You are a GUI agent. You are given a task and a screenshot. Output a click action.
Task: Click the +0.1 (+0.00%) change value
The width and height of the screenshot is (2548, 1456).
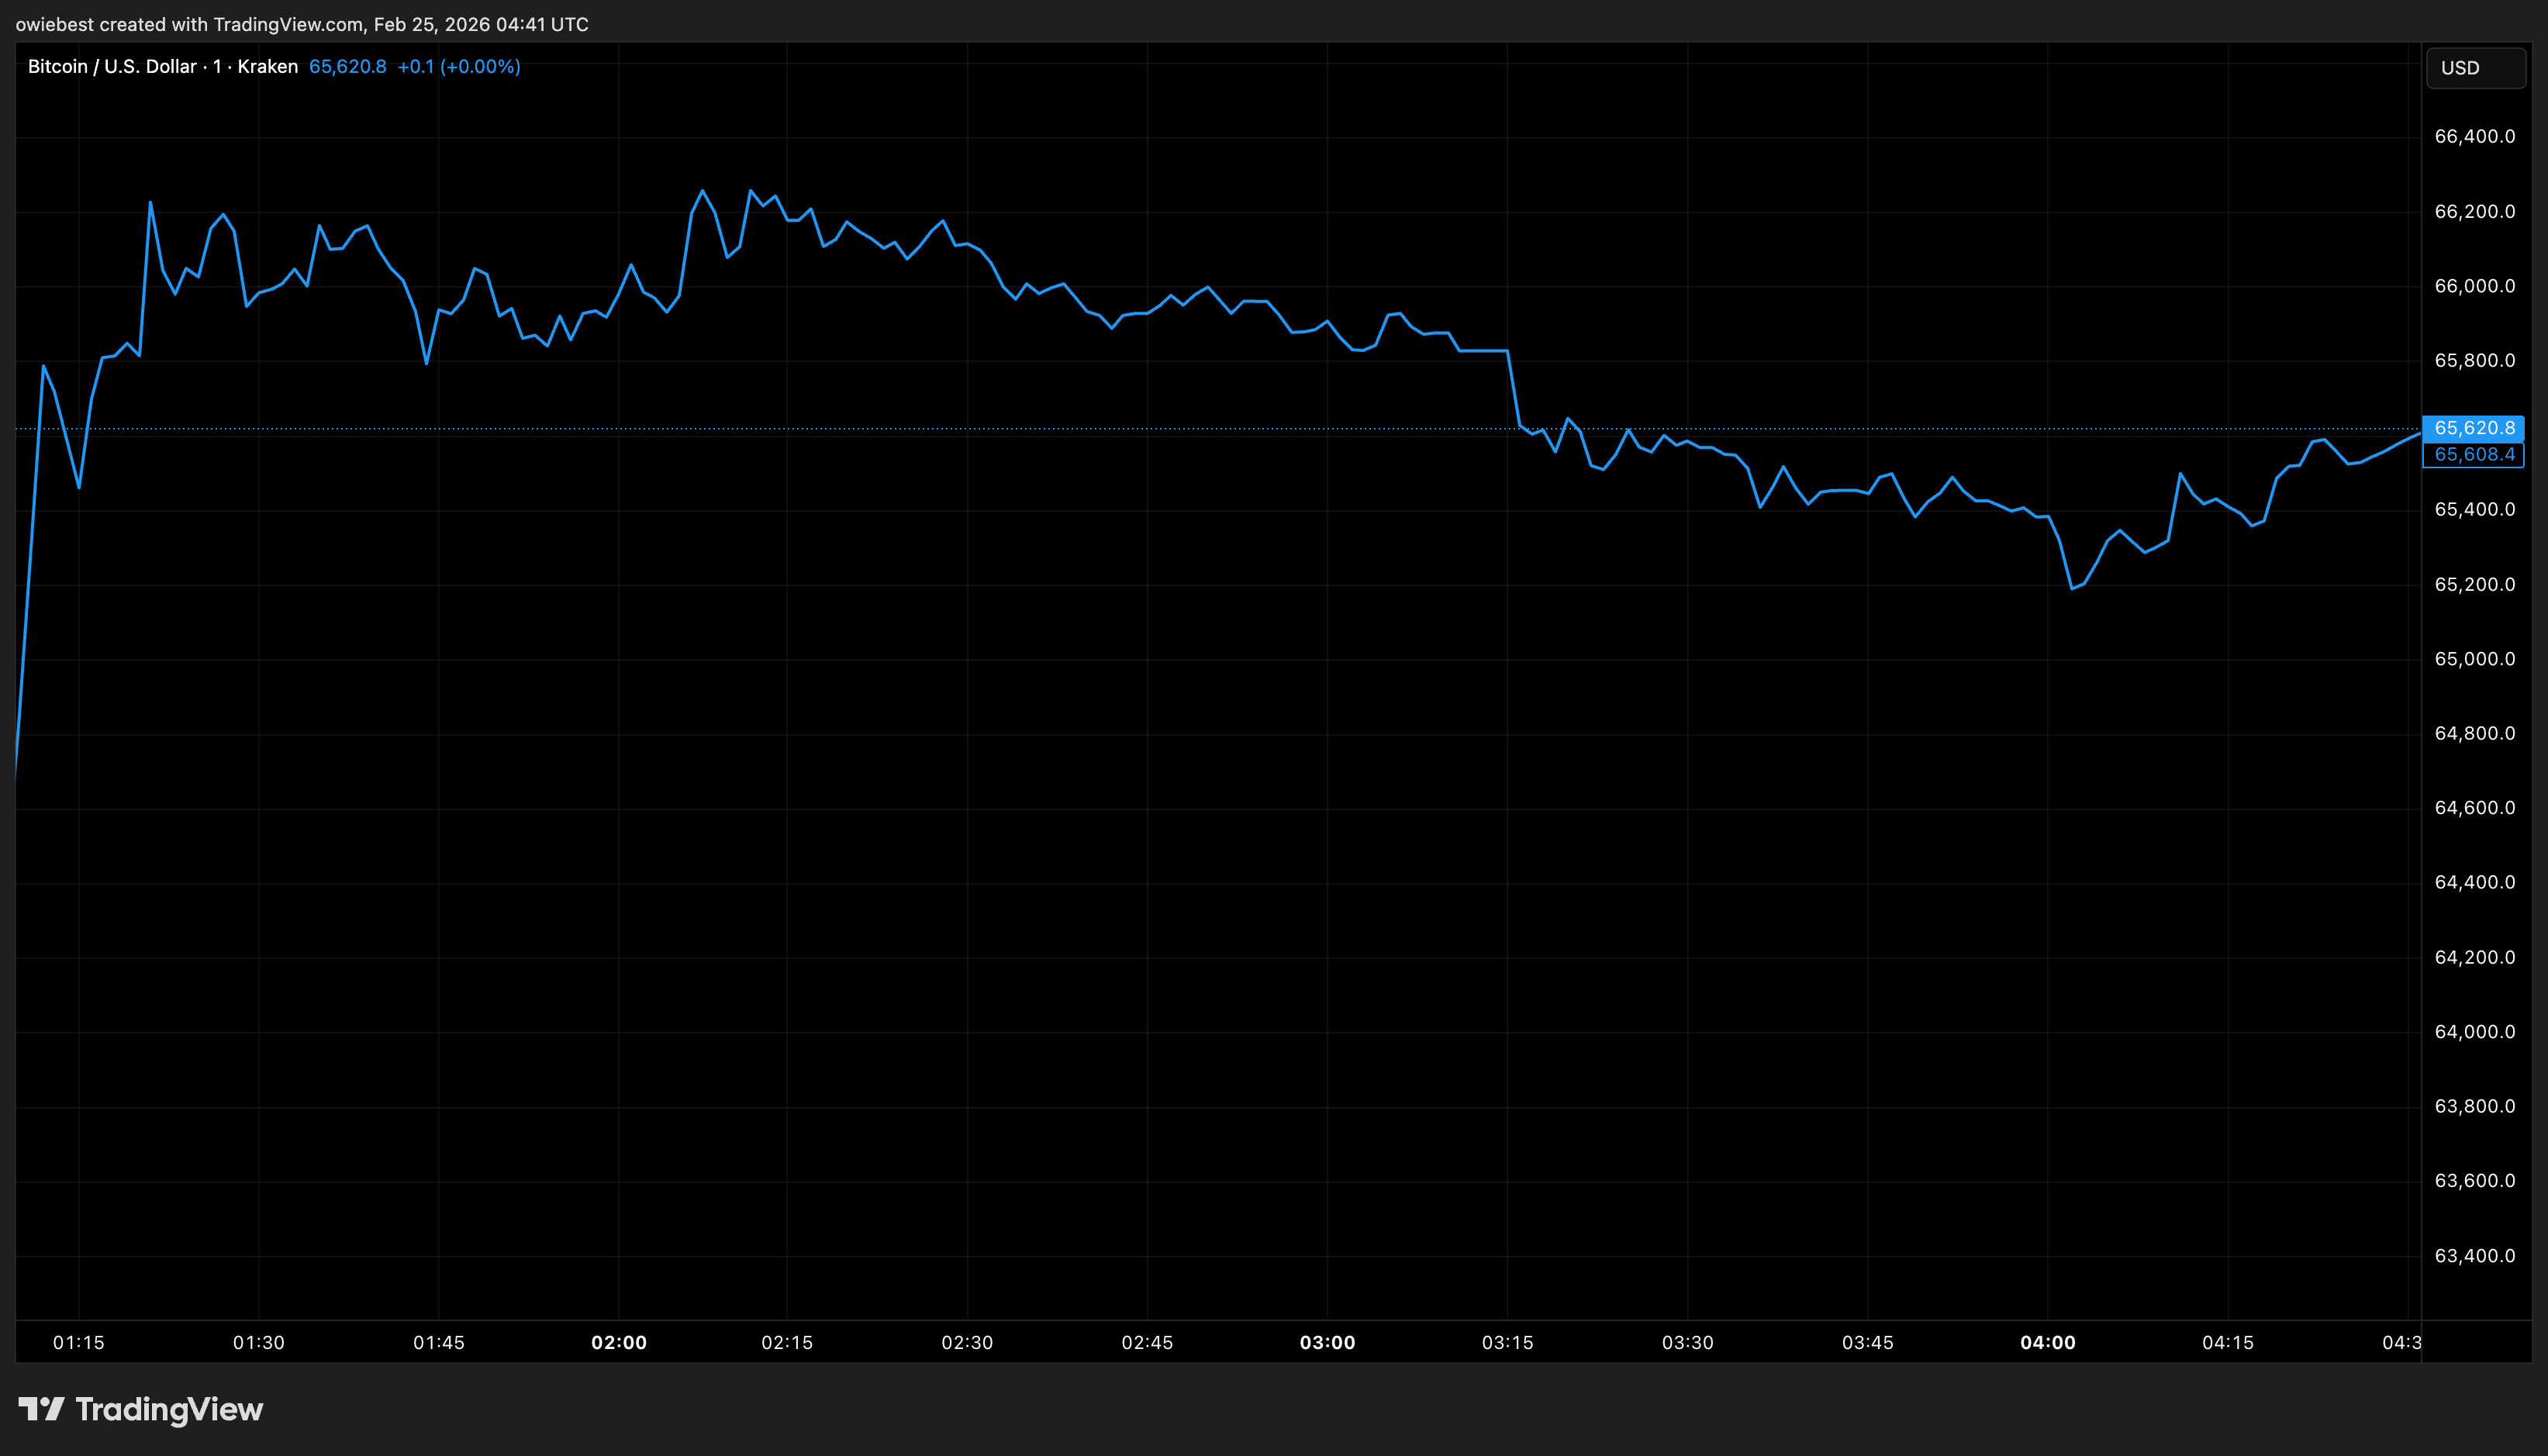(459, 67)
